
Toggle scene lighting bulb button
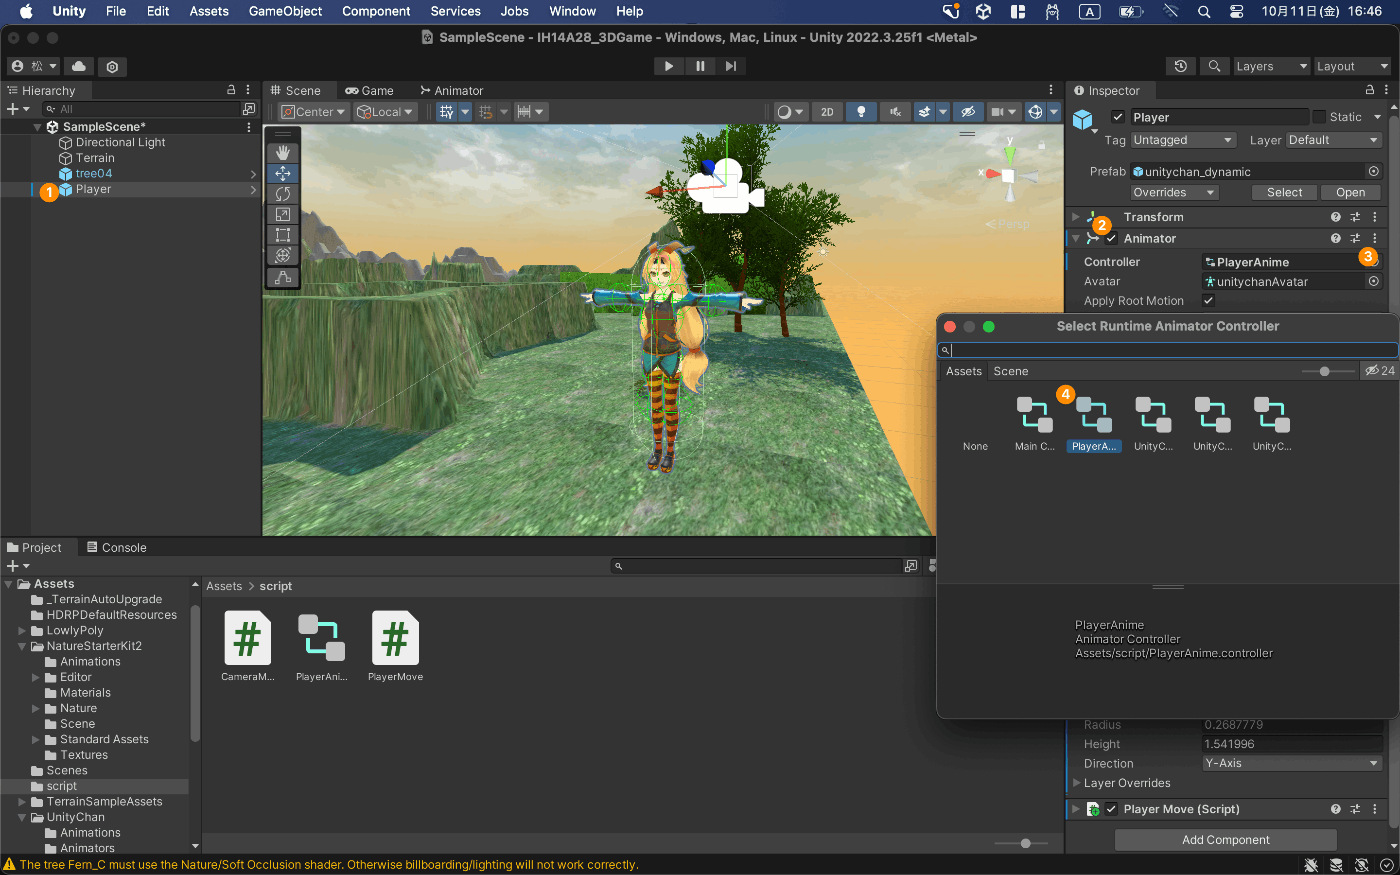pyautogui.click(x=861, y=112)
